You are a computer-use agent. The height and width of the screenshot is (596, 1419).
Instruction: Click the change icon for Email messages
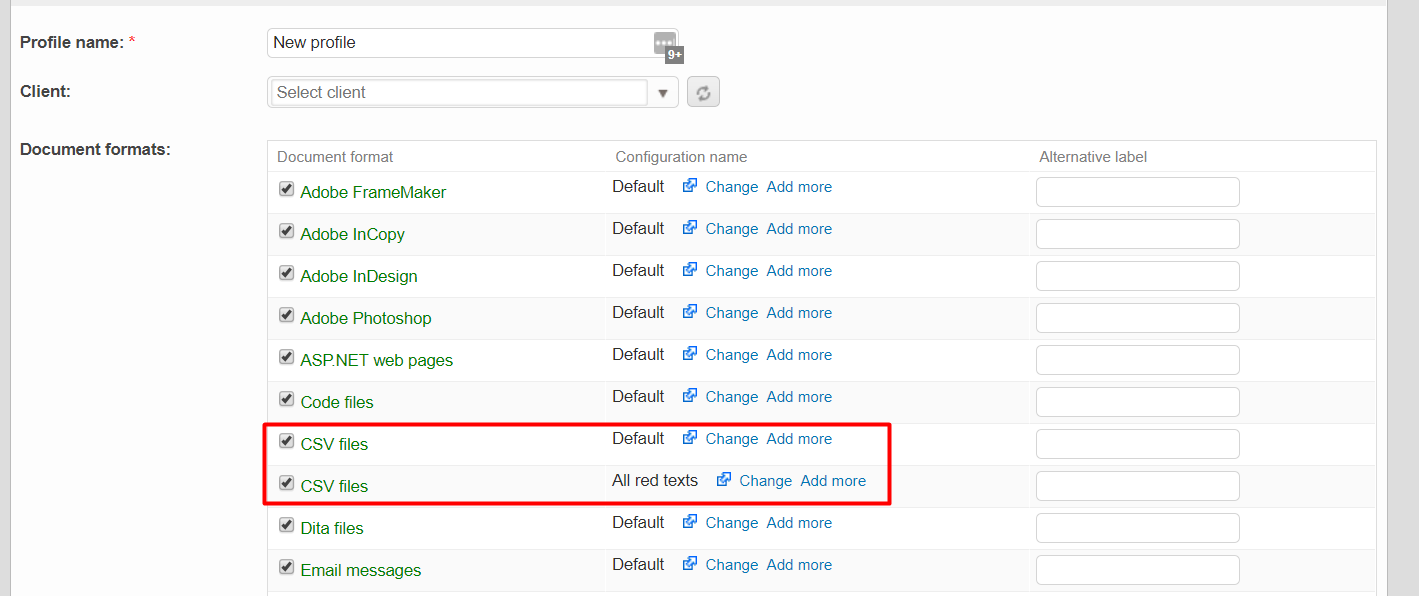tap(690, 564)
